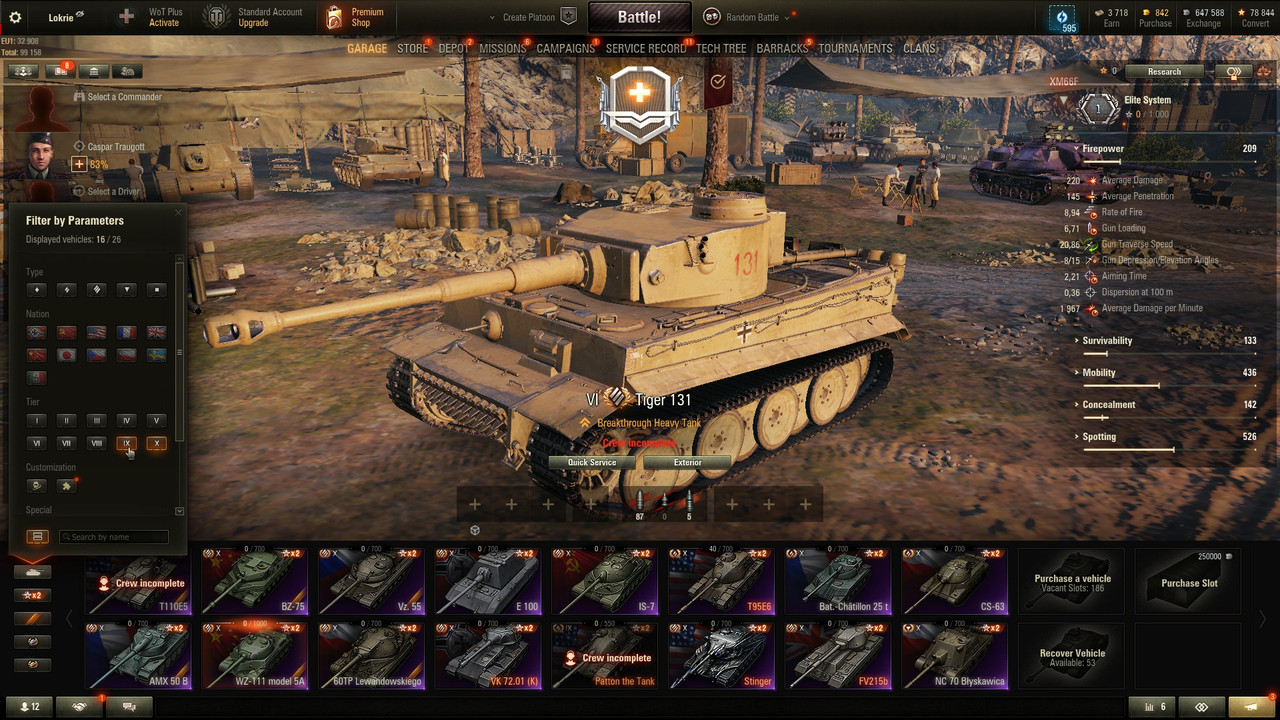This screenshot has height=720, width=1280.
Task: Select the Japan nation flag filter
Action: (x=67, y=355)
